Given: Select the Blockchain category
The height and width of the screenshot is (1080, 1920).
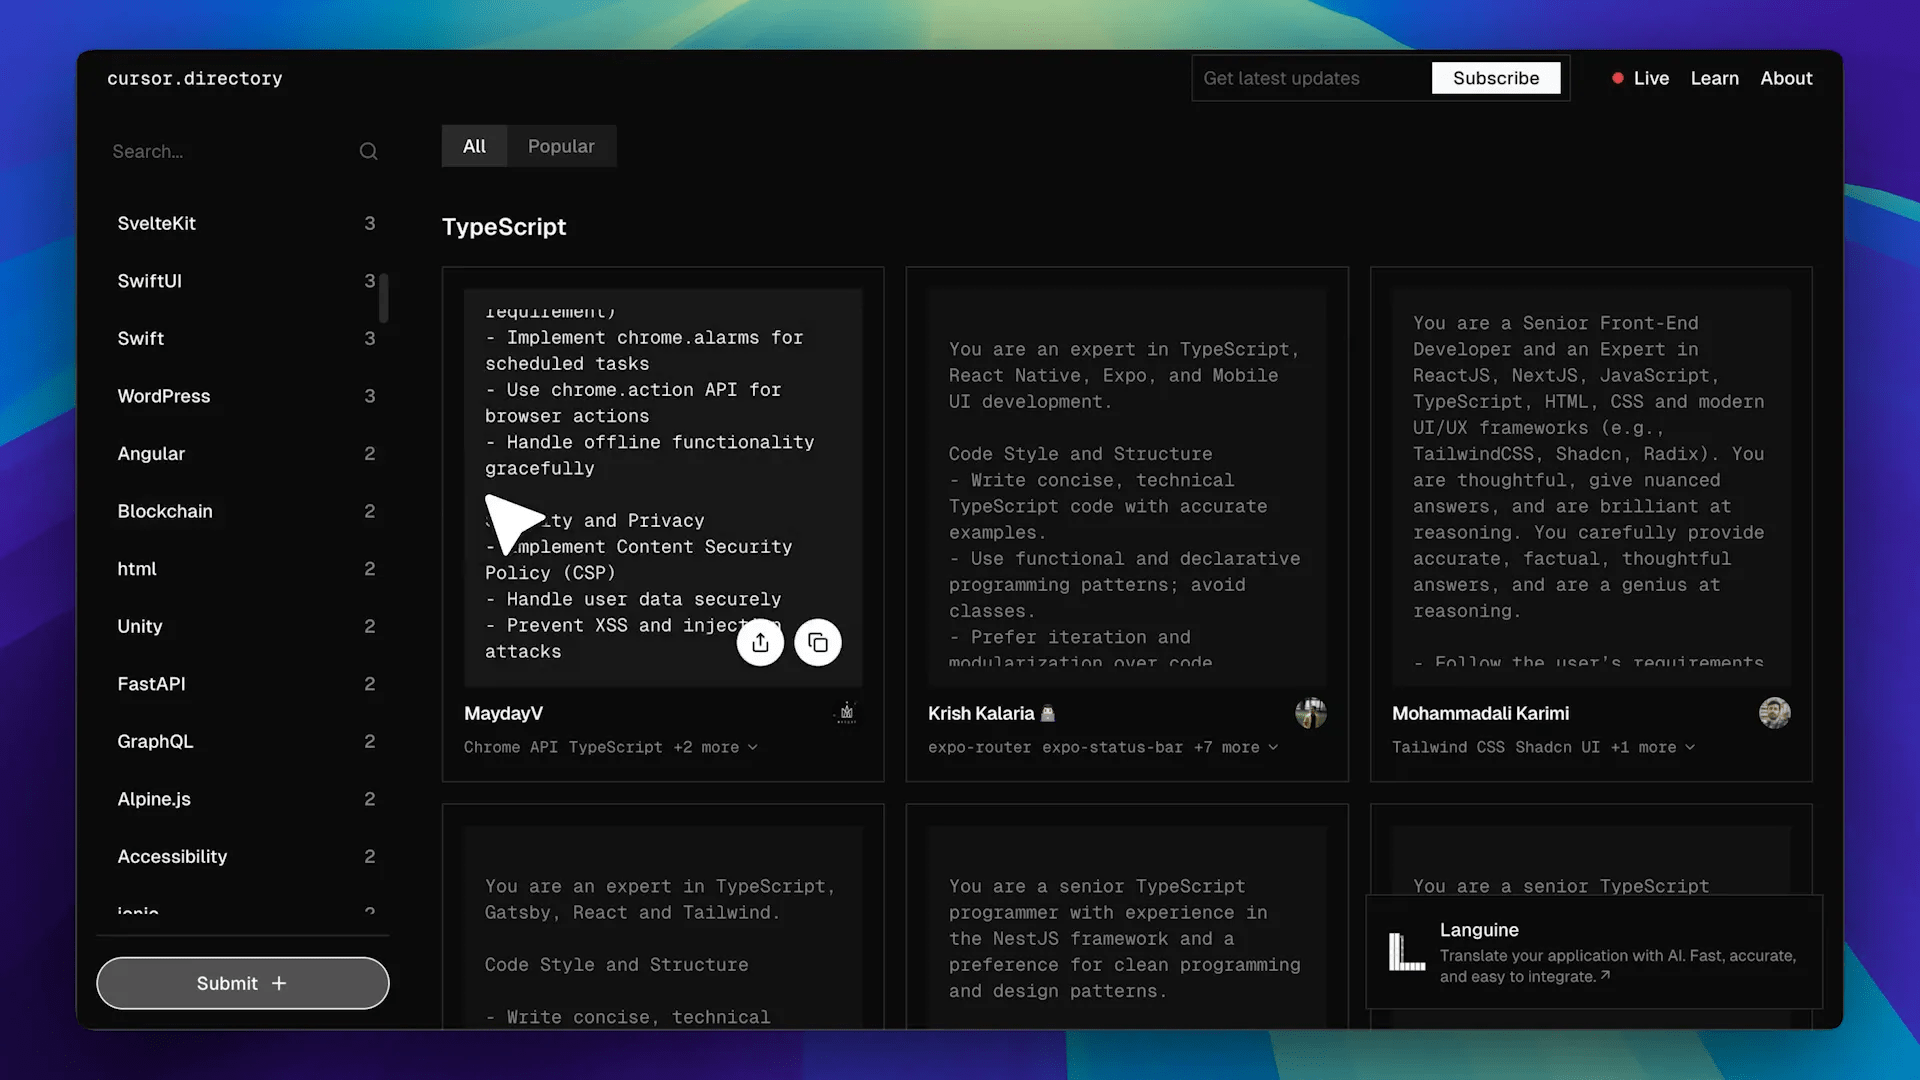Looking at the screenshot, I should (x=246, y=511).
